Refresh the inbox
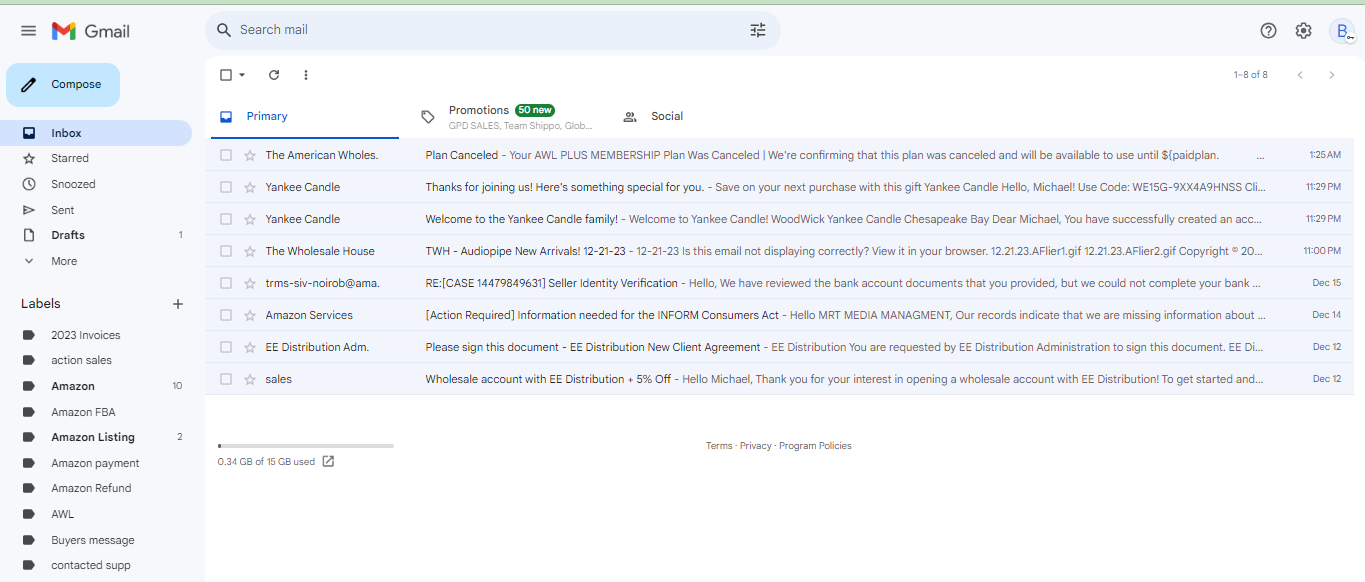The image size is (1365, 582). click(x=274, y=75)
